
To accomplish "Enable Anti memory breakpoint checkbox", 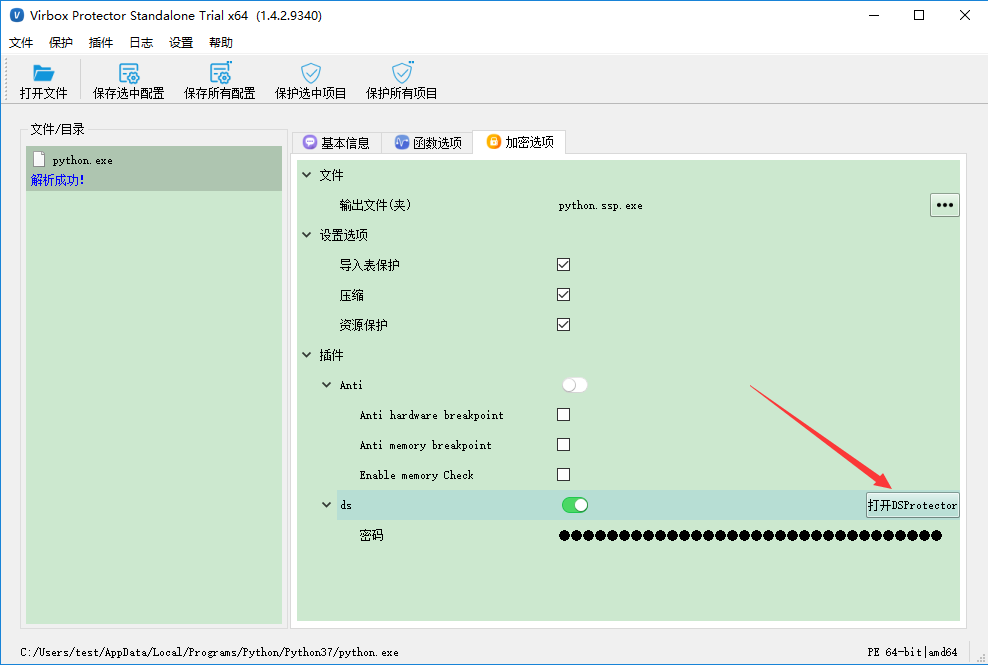I will (563, 444).
